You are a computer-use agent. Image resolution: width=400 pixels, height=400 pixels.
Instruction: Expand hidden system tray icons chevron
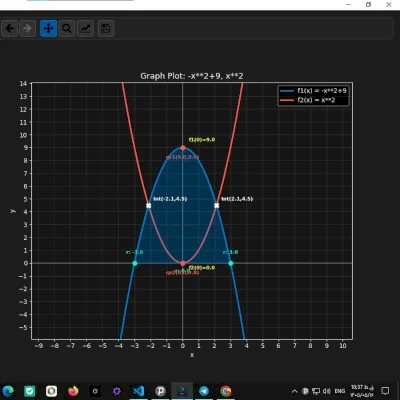[x=295, y=391]
